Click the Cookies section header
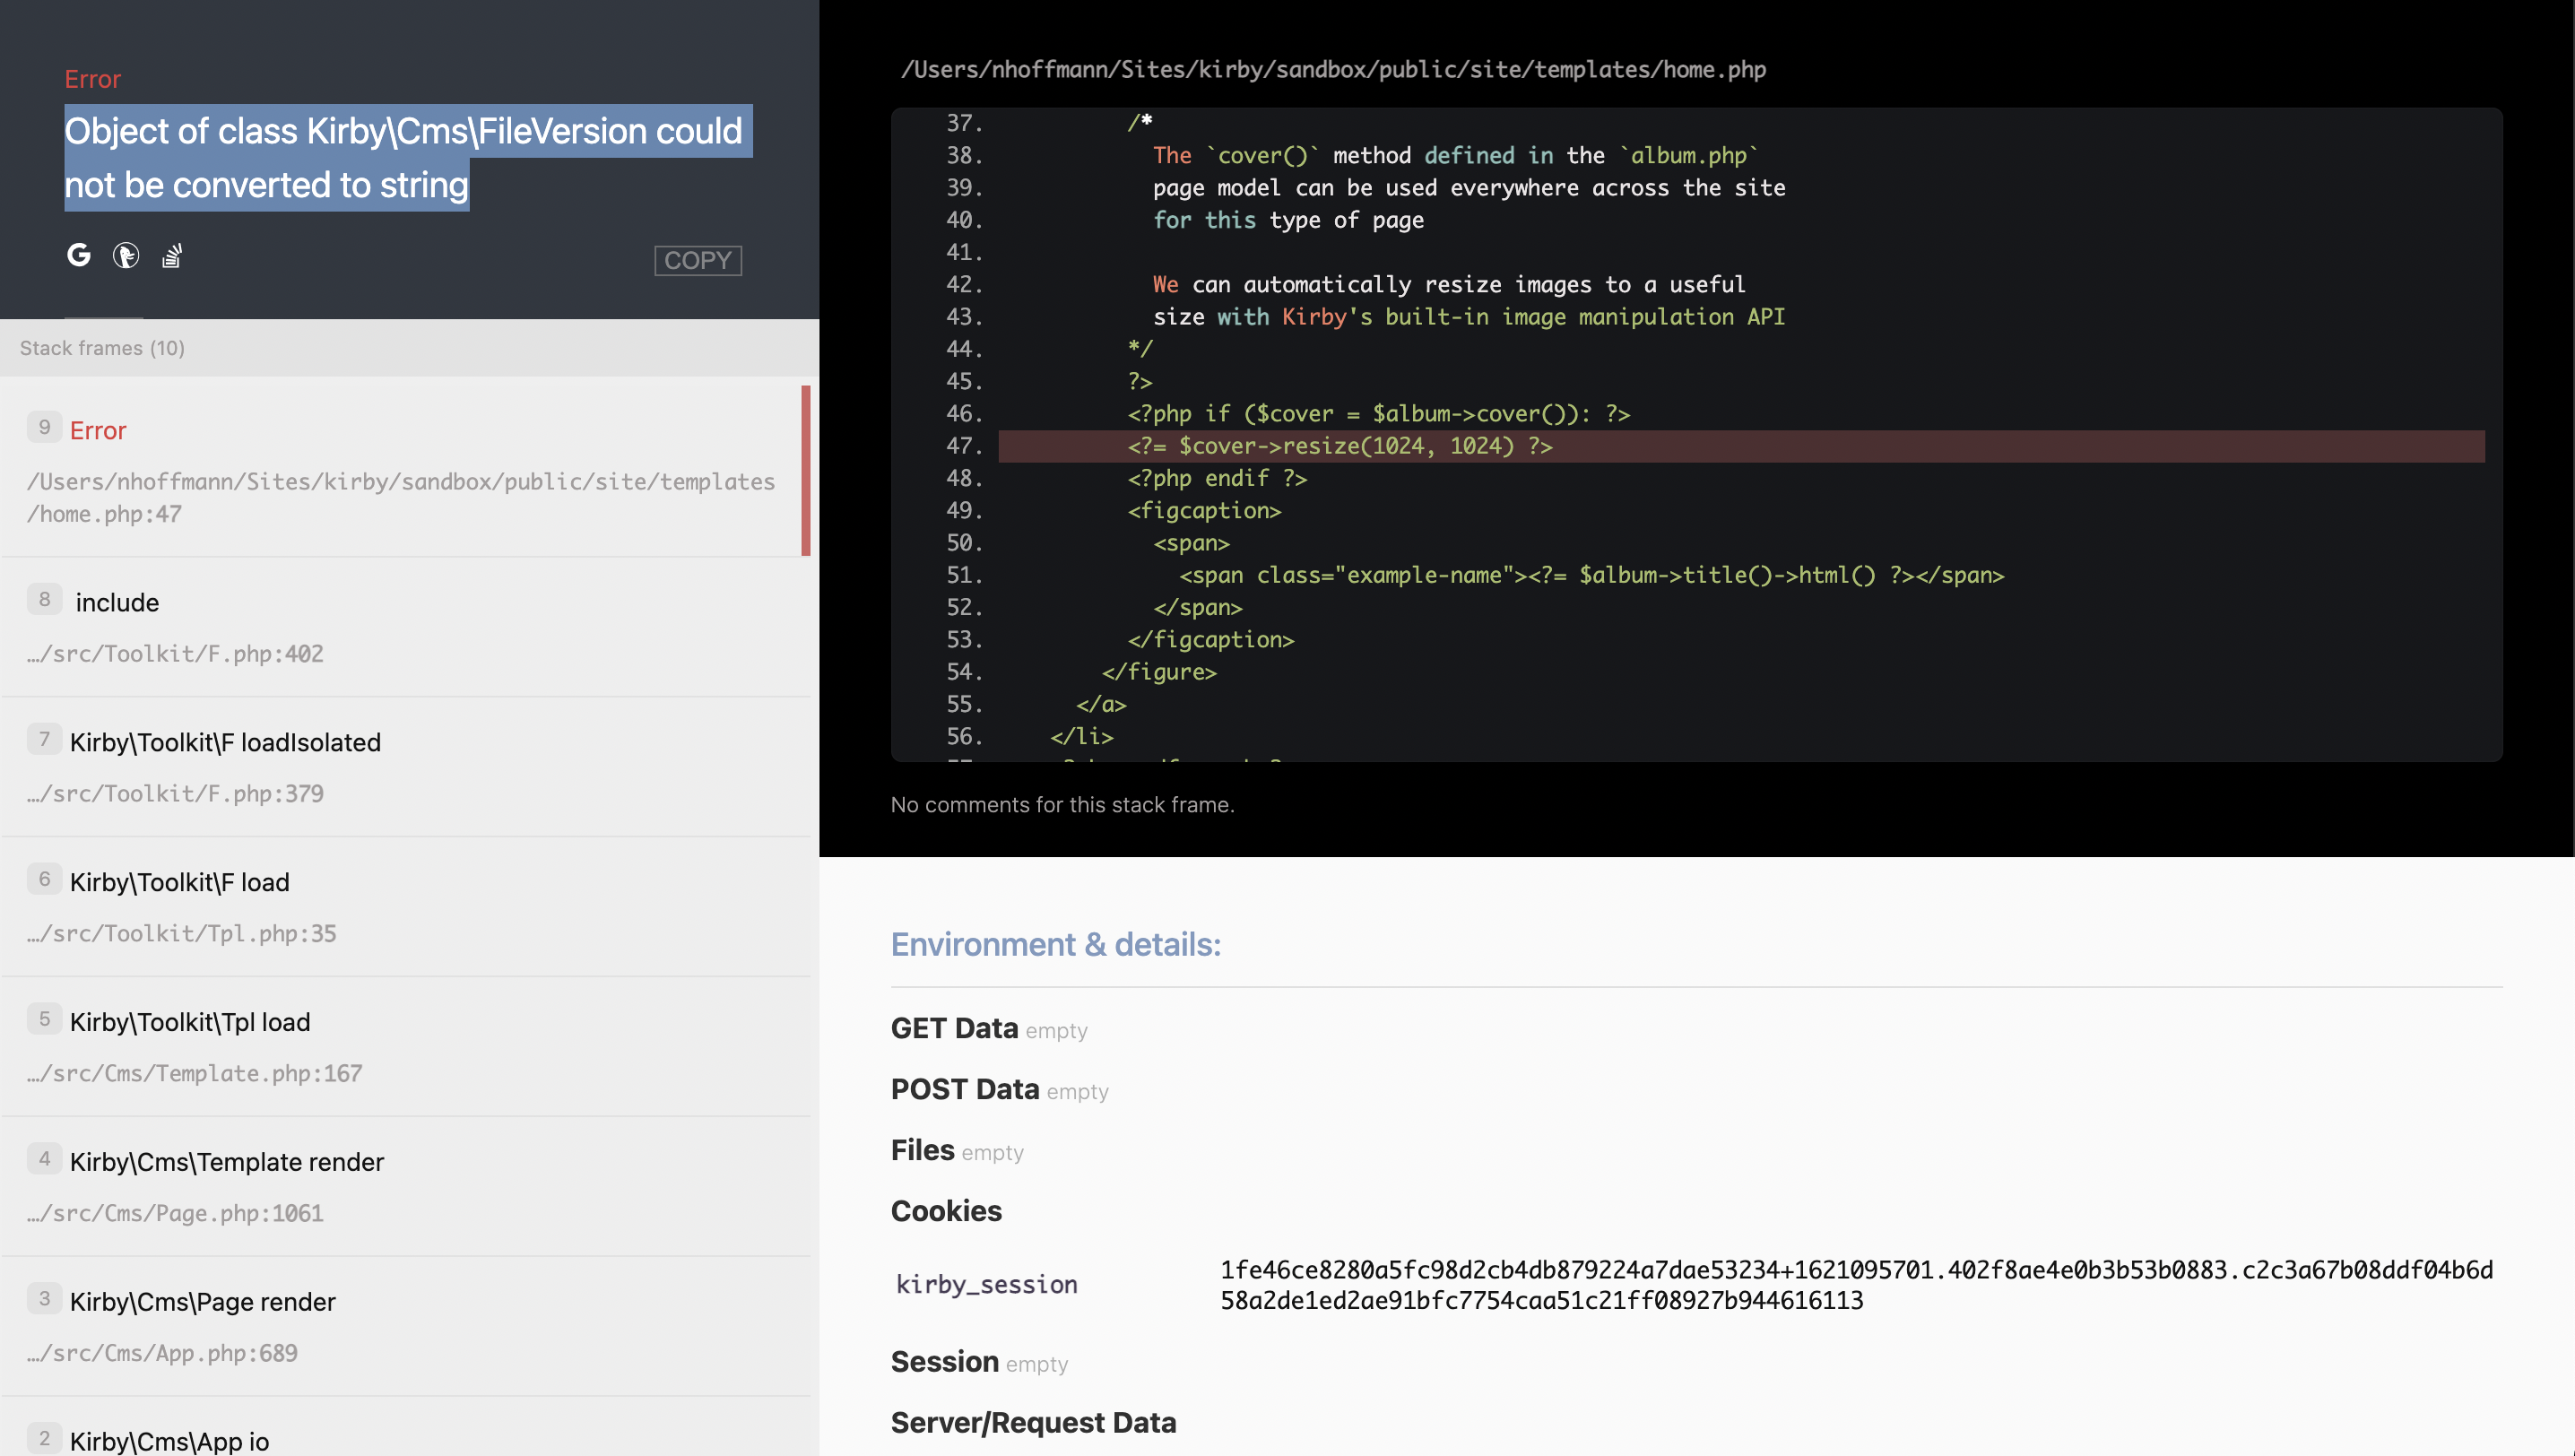 coord(945,1211)
